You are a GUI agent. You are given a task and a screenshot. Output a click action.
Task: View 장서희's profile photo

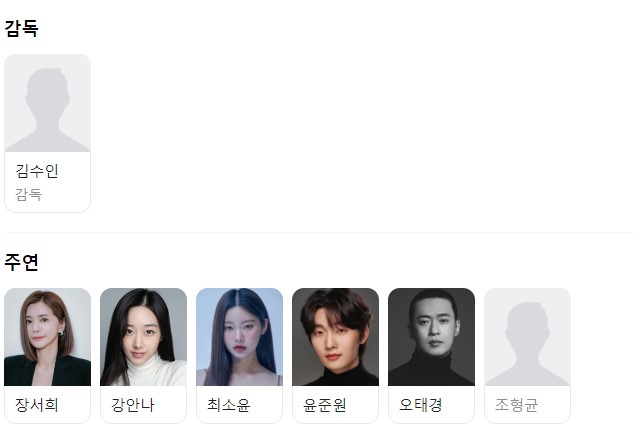pyautogui.click(x=48, y=337)
